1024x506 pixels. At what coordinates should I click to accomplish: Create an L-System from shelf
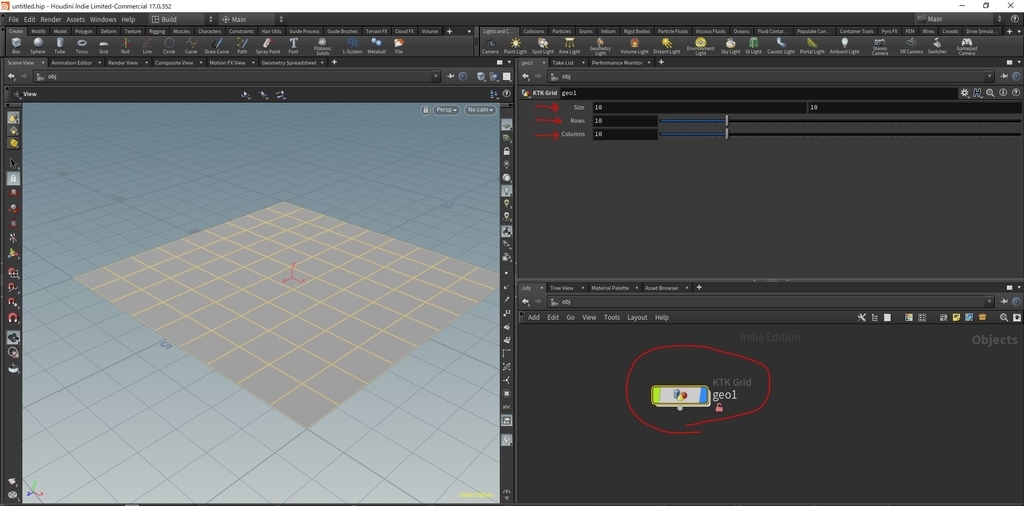[x=352, y=46]
